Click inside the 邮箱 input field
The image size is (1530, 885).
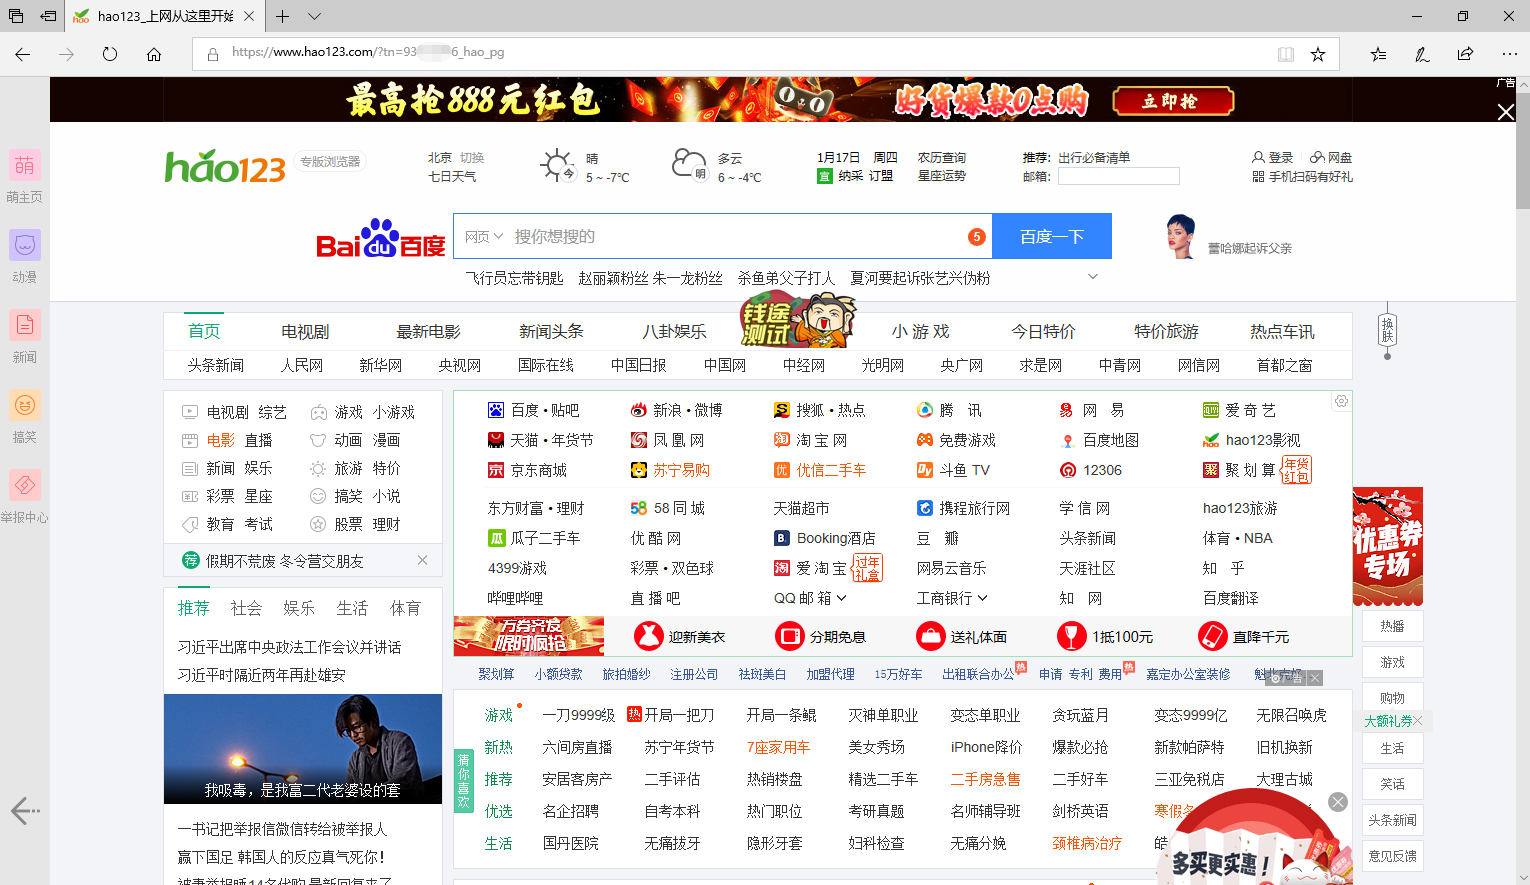pyautogui.click(x=1118, y=175)
